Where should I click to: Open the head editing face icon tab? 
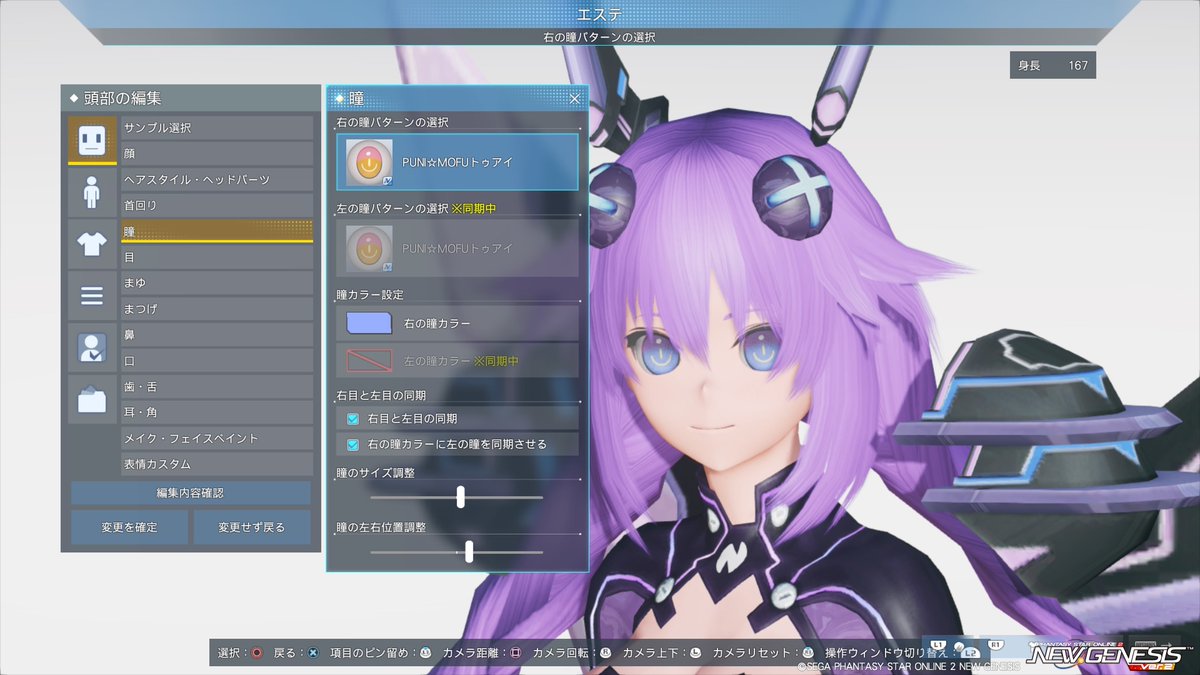[x=92, y=140]
